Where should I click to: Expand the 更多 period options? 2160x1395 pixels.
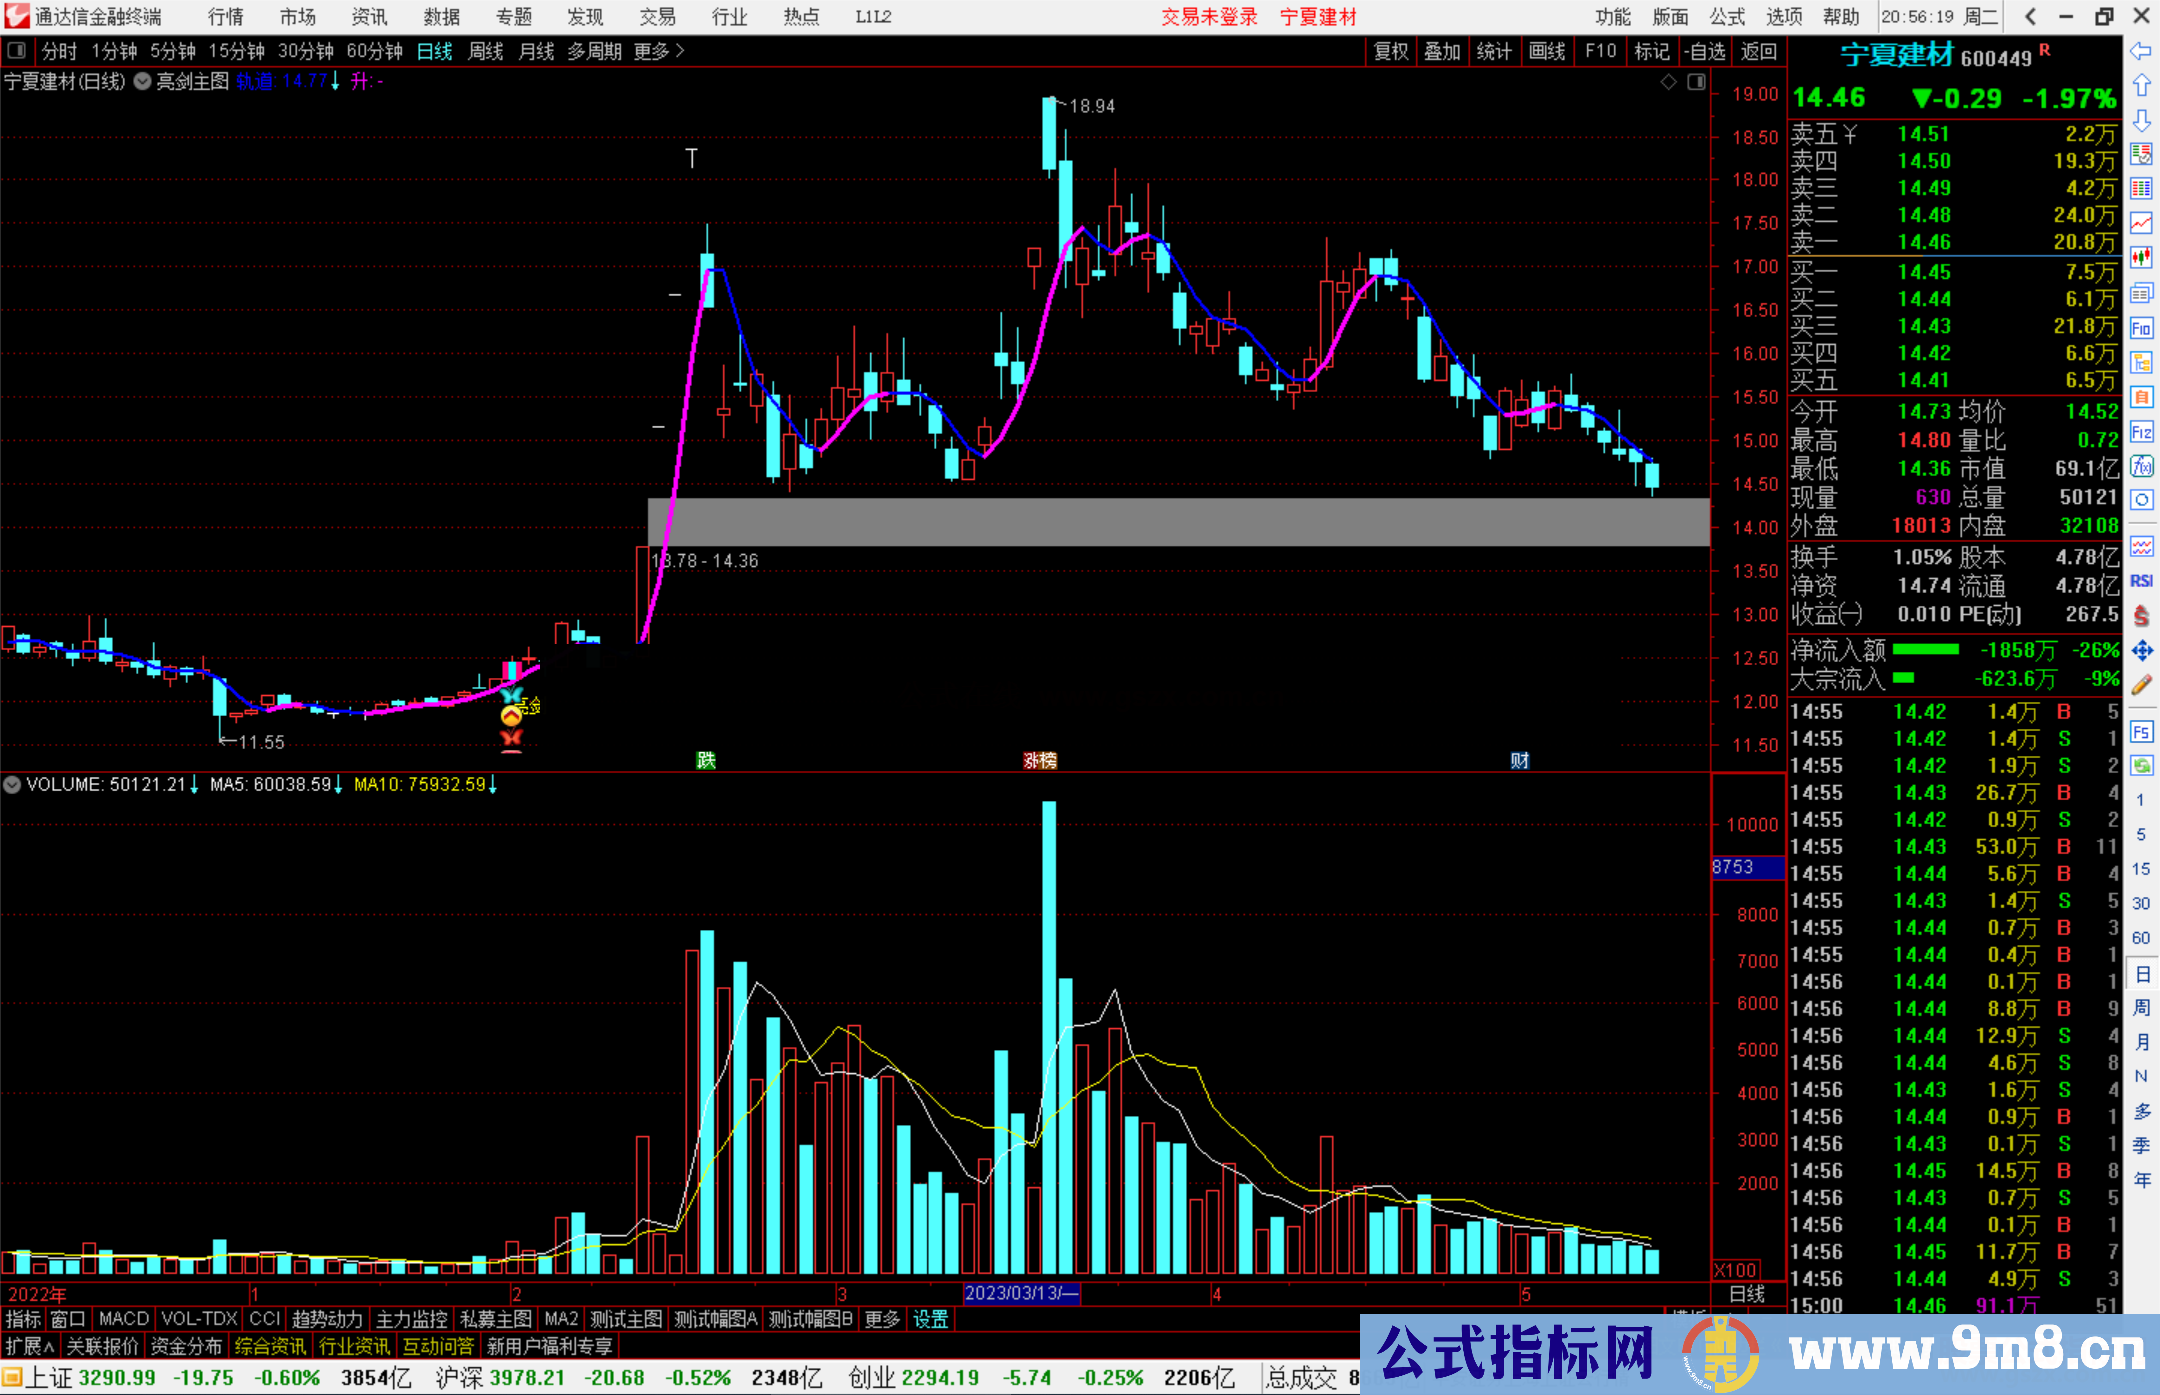658,51
